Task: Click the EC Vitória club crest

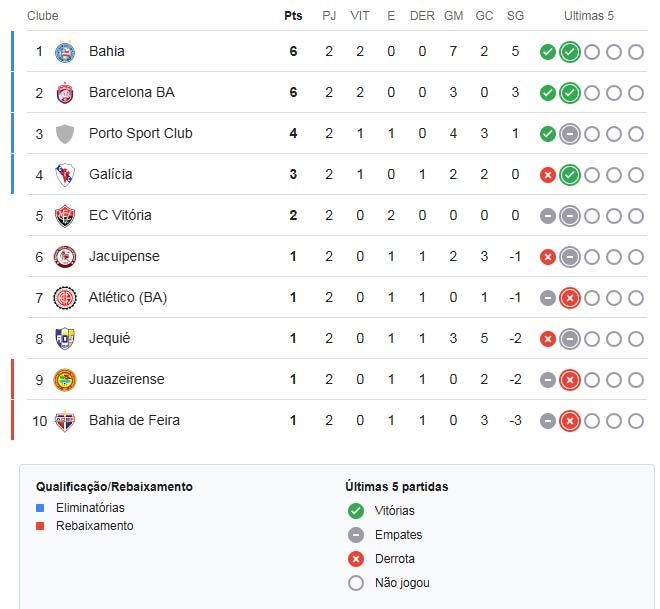Action: pos(65,215)
